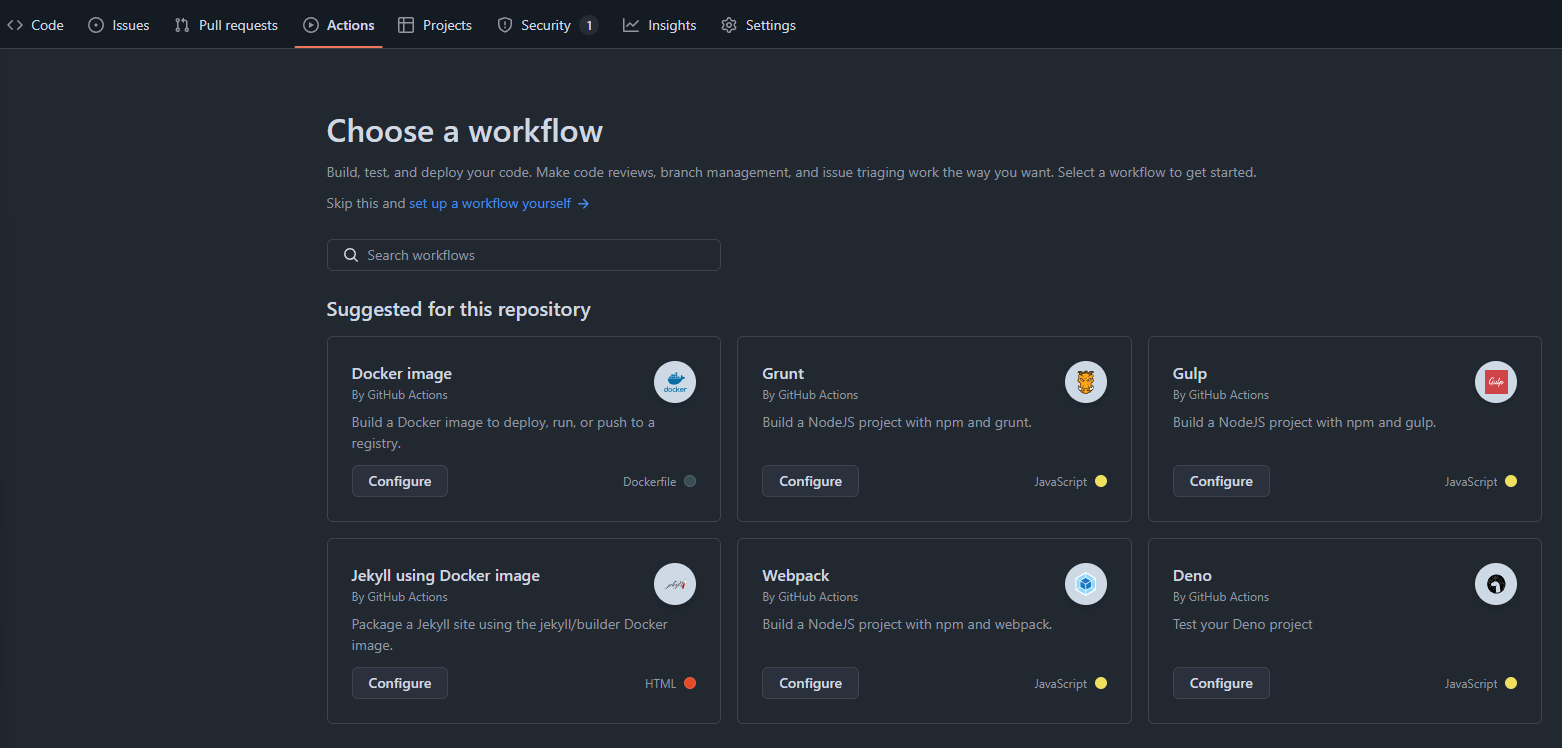Click the JavaScript label on the Webpack card

pyautogui.click(x=1061, y=684)
